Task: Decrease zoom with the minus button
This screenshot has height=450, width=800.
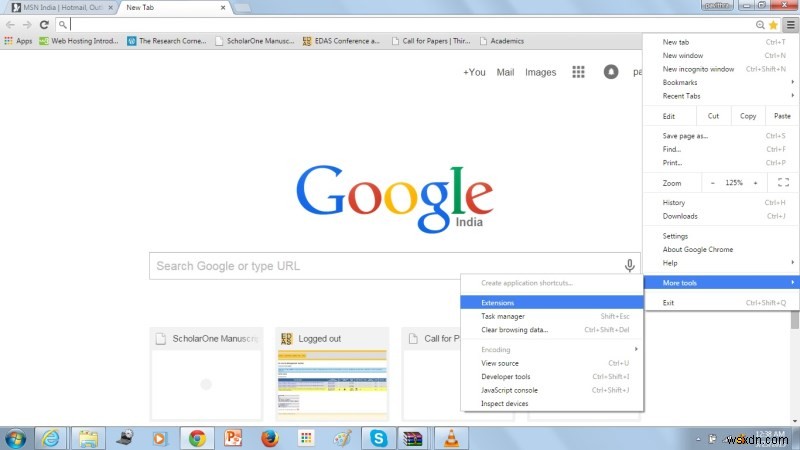Action: click(713, 183)
